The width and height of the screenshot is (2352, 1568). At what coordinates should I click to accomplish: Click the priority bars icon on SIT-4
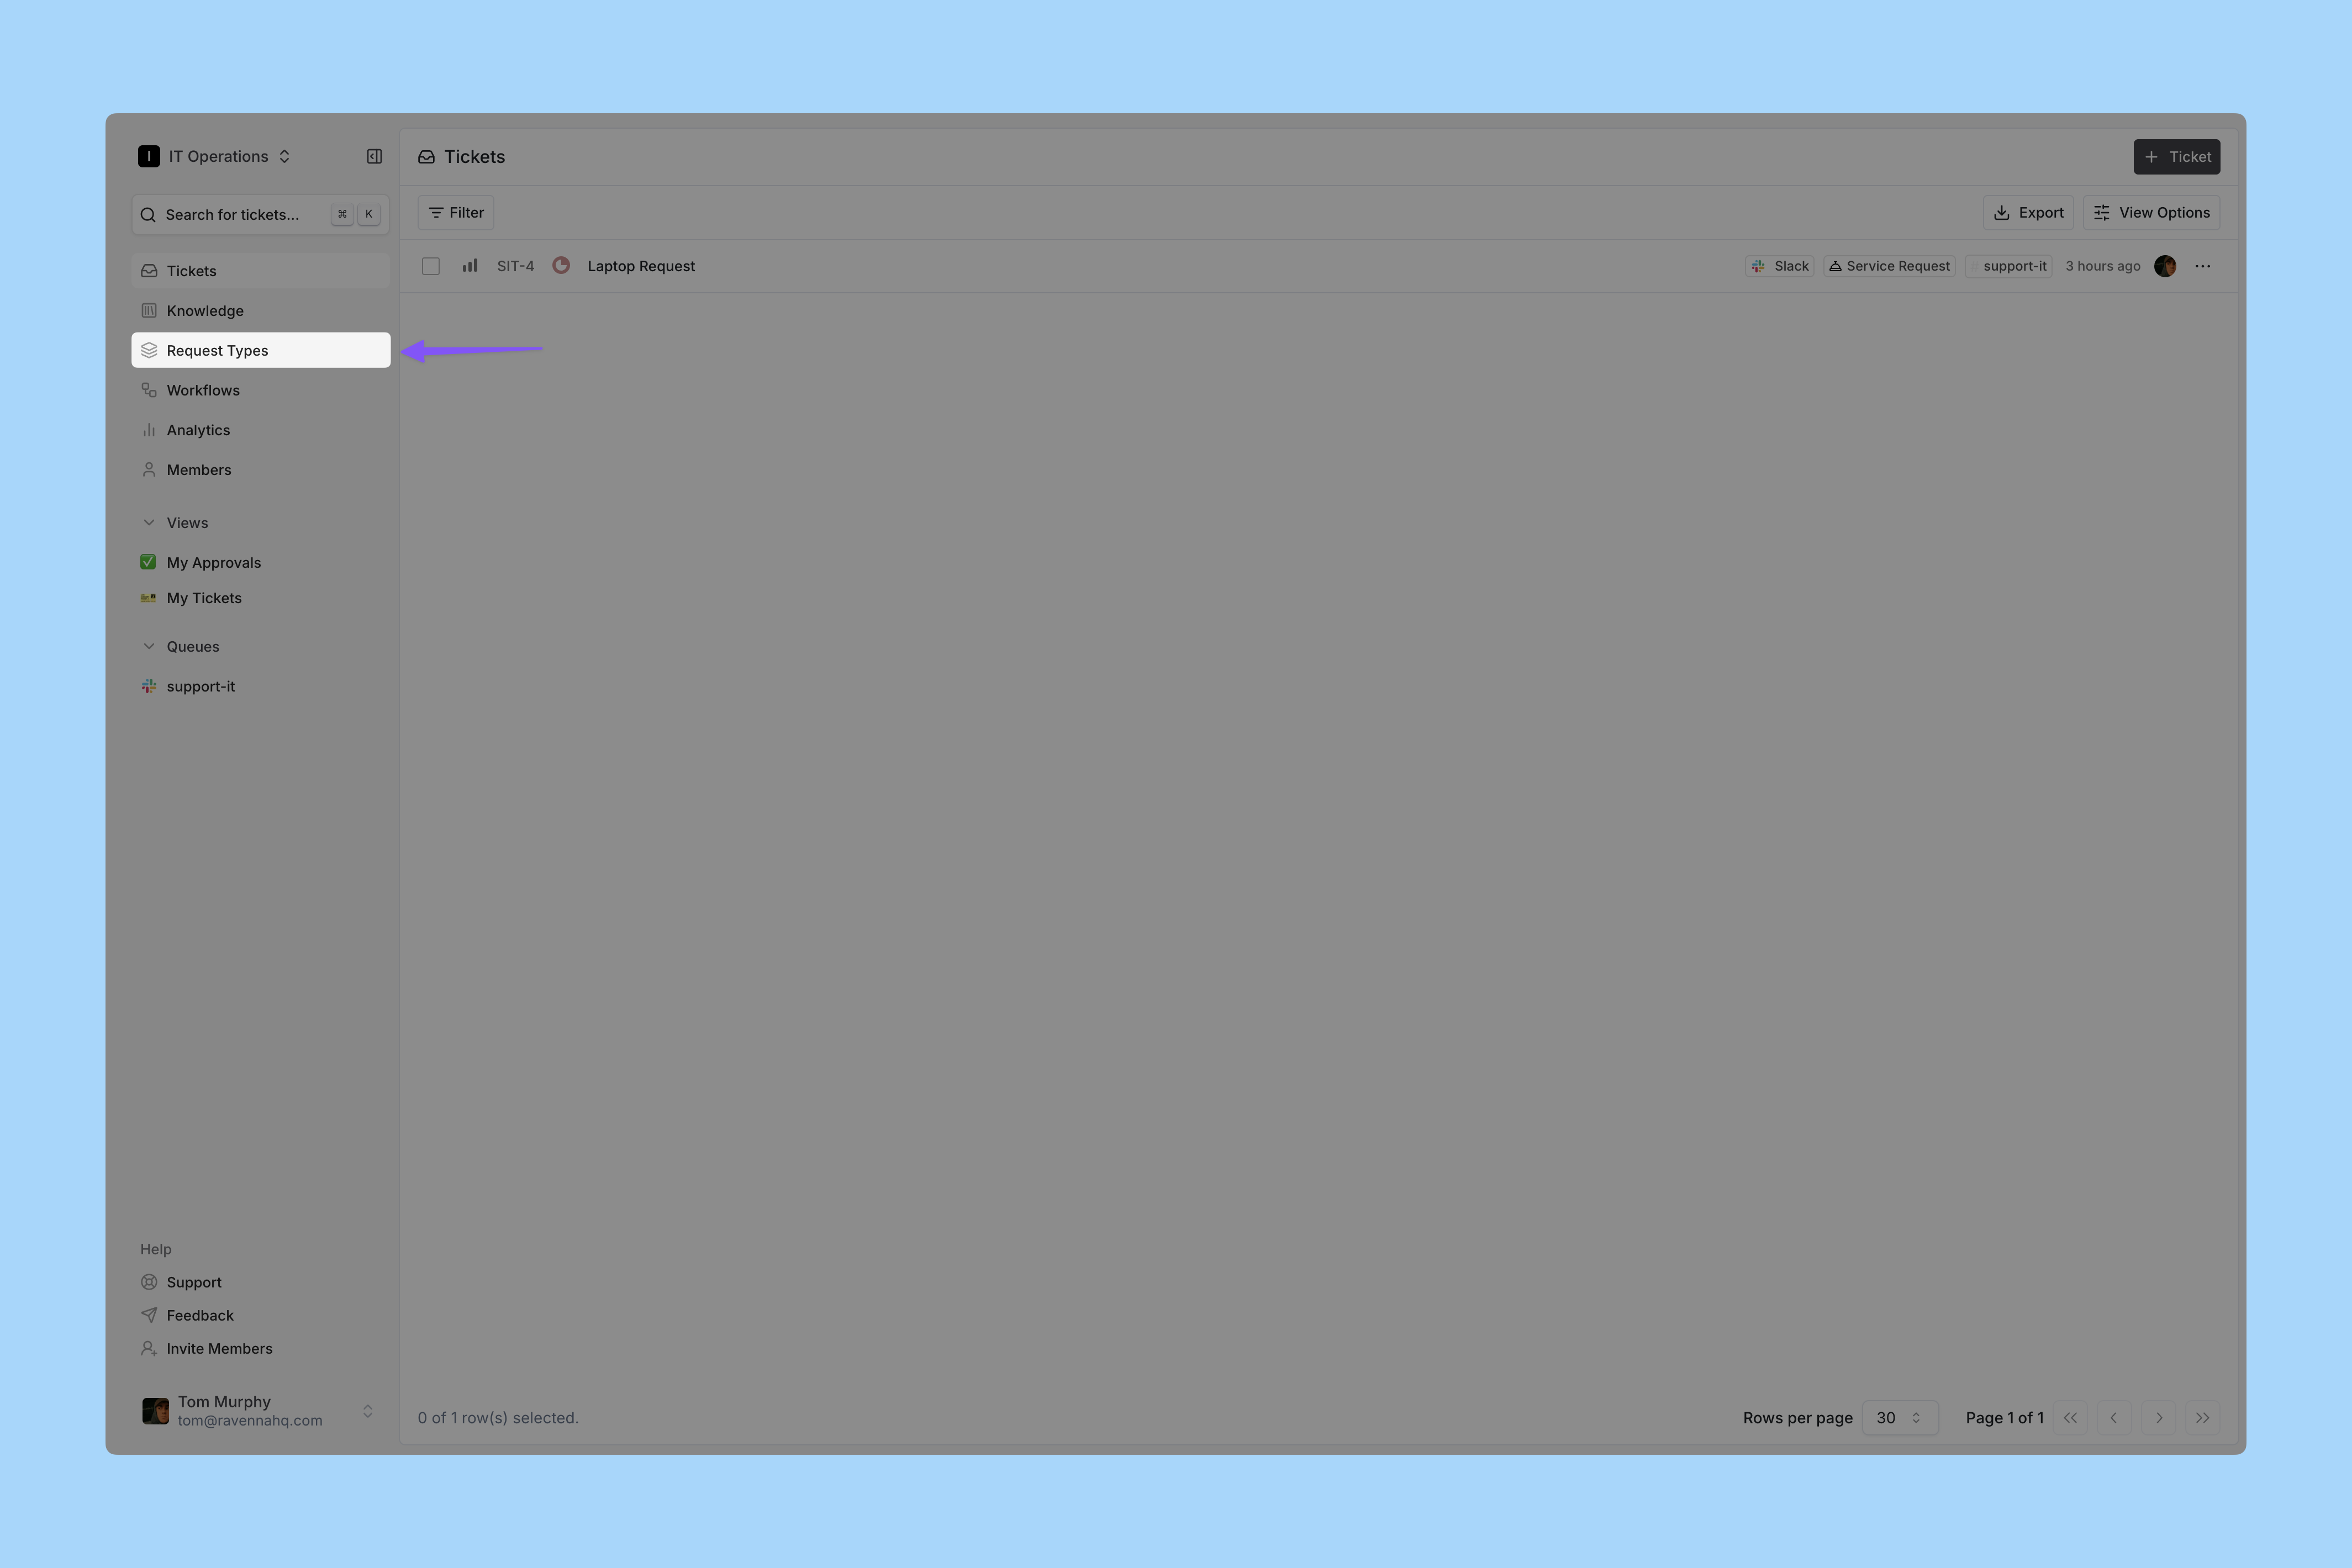[470, 266]
